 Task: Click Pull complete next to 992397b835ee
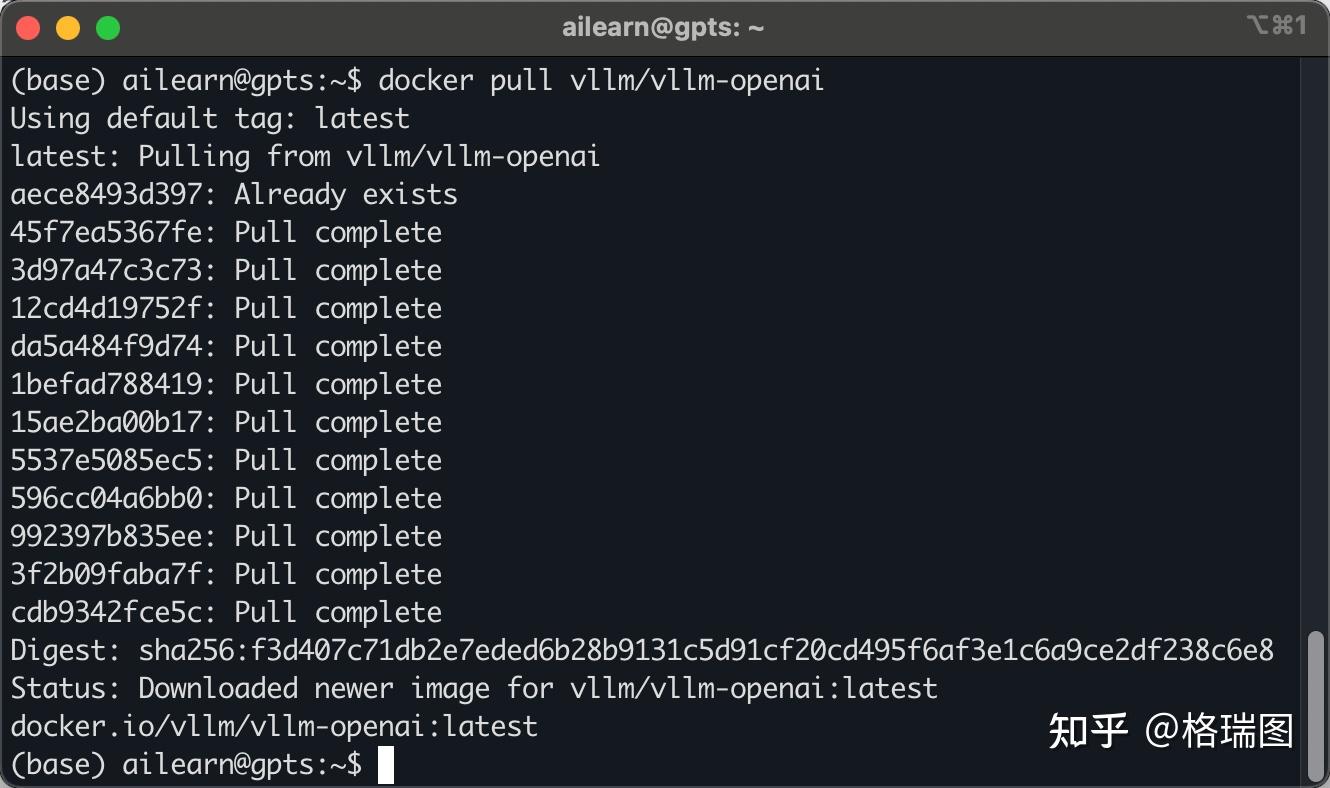(x=338, y=537)
